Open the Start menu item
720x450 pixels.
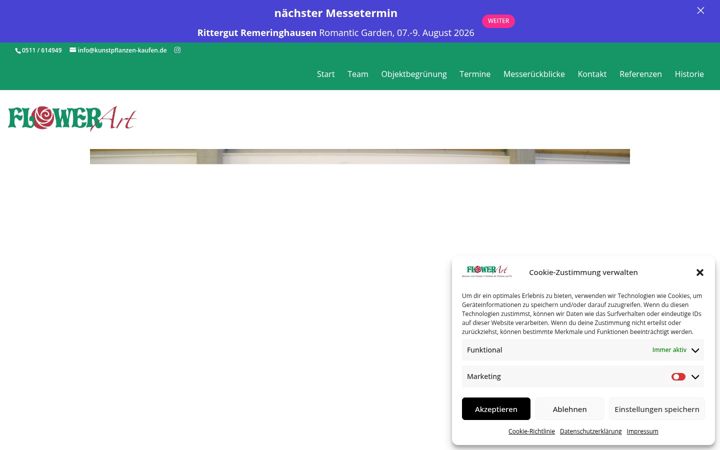326,74
